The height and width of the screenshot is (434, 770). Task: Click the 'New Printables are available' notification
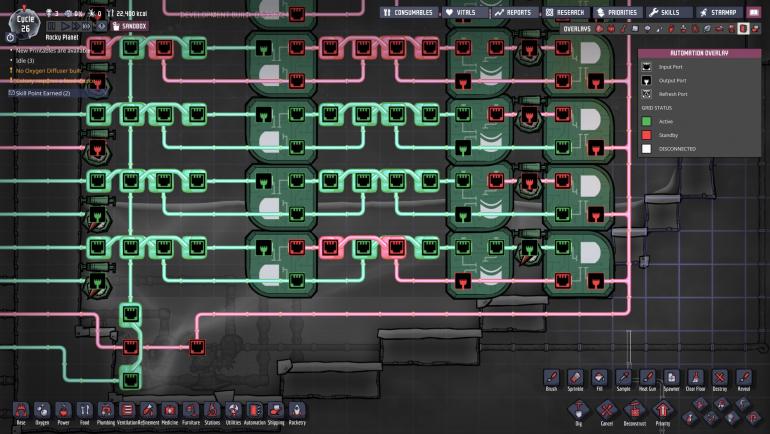point(51,51)
